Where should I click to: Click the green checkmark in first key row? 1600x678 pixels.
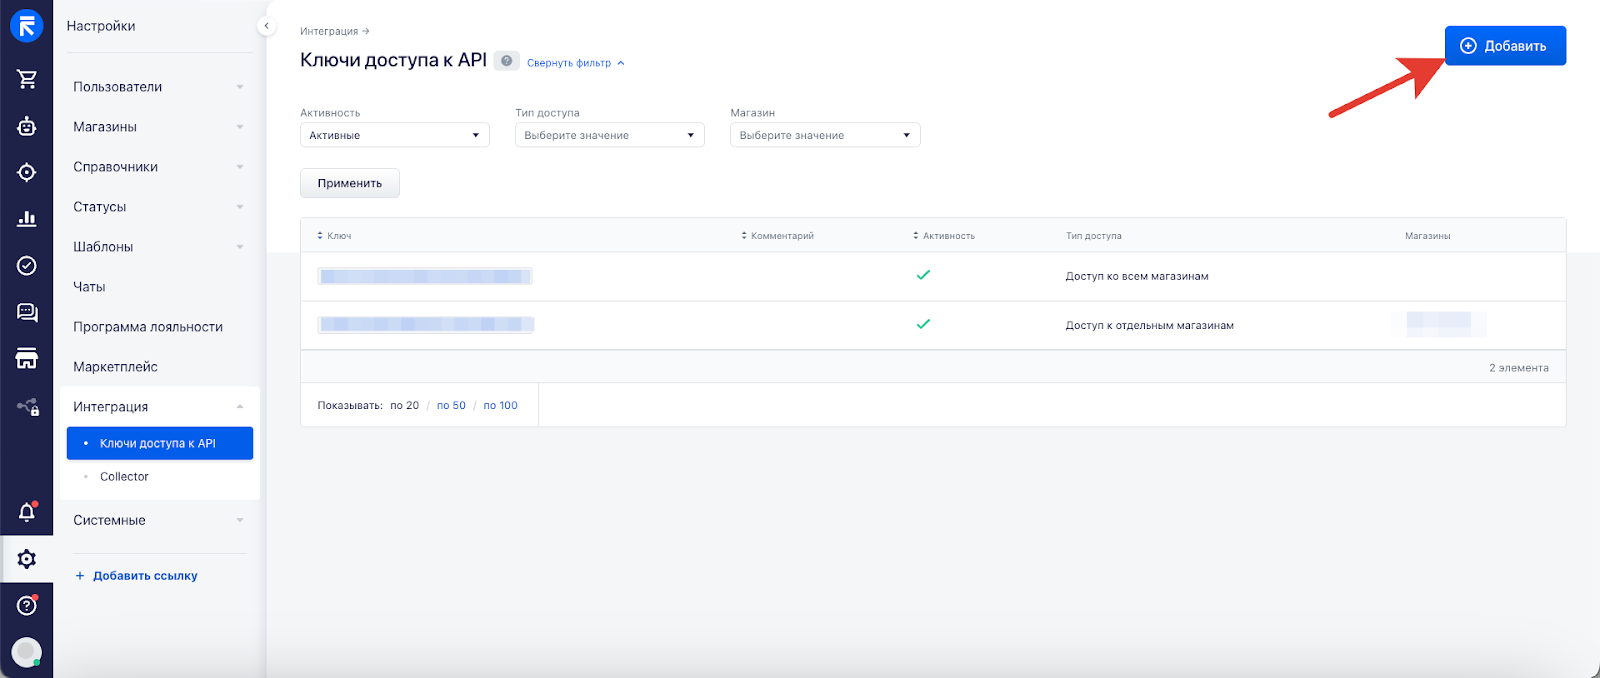click(x=923, y=275)
